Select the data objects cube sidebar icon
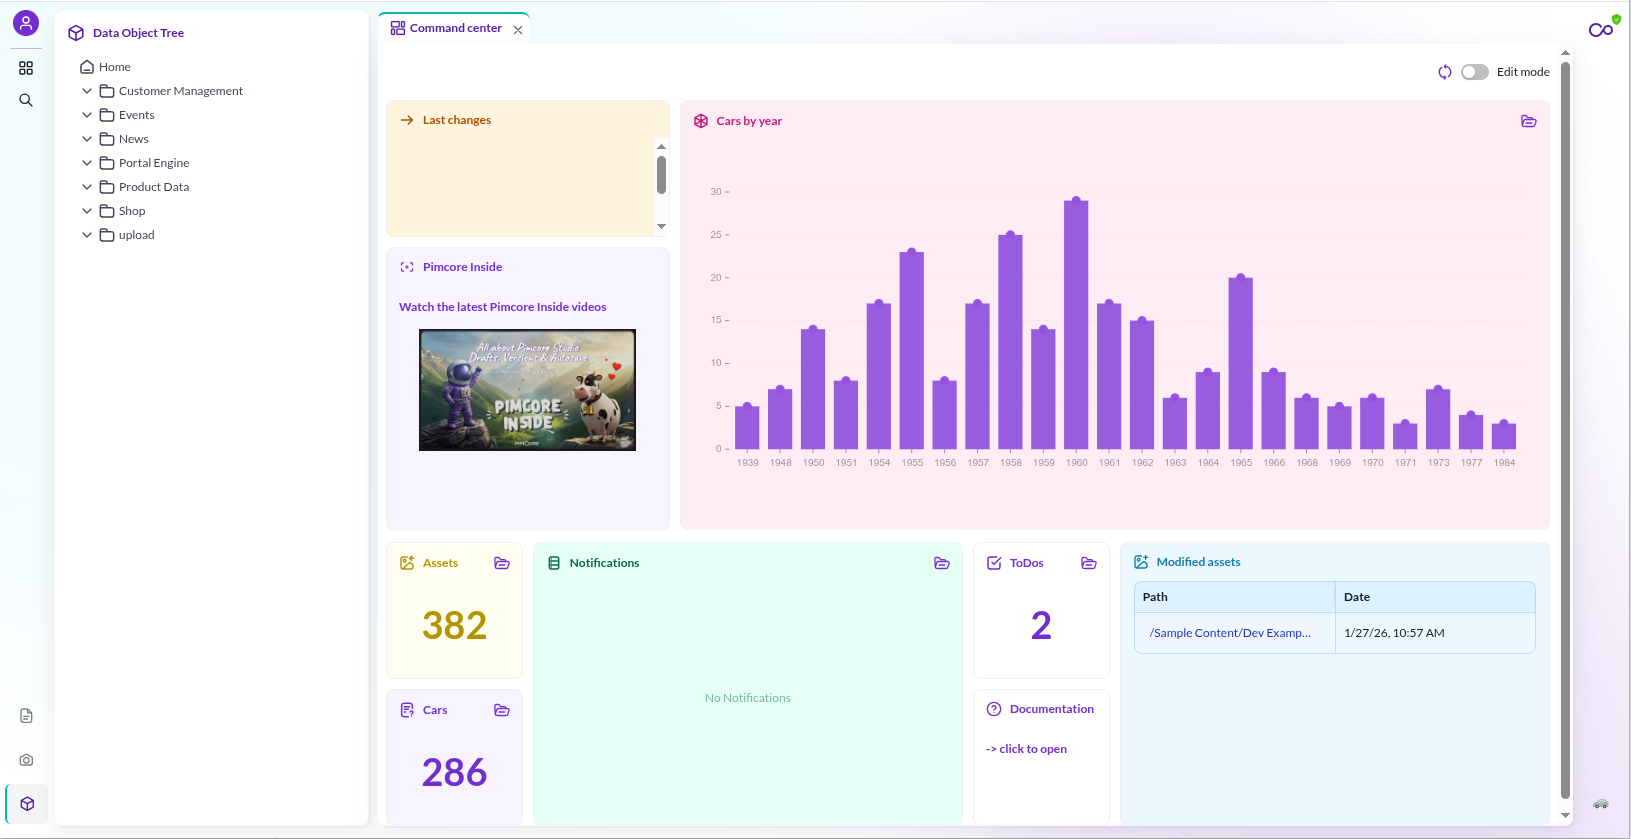This screenshot has width=1631, height=839. coord(27,804)
